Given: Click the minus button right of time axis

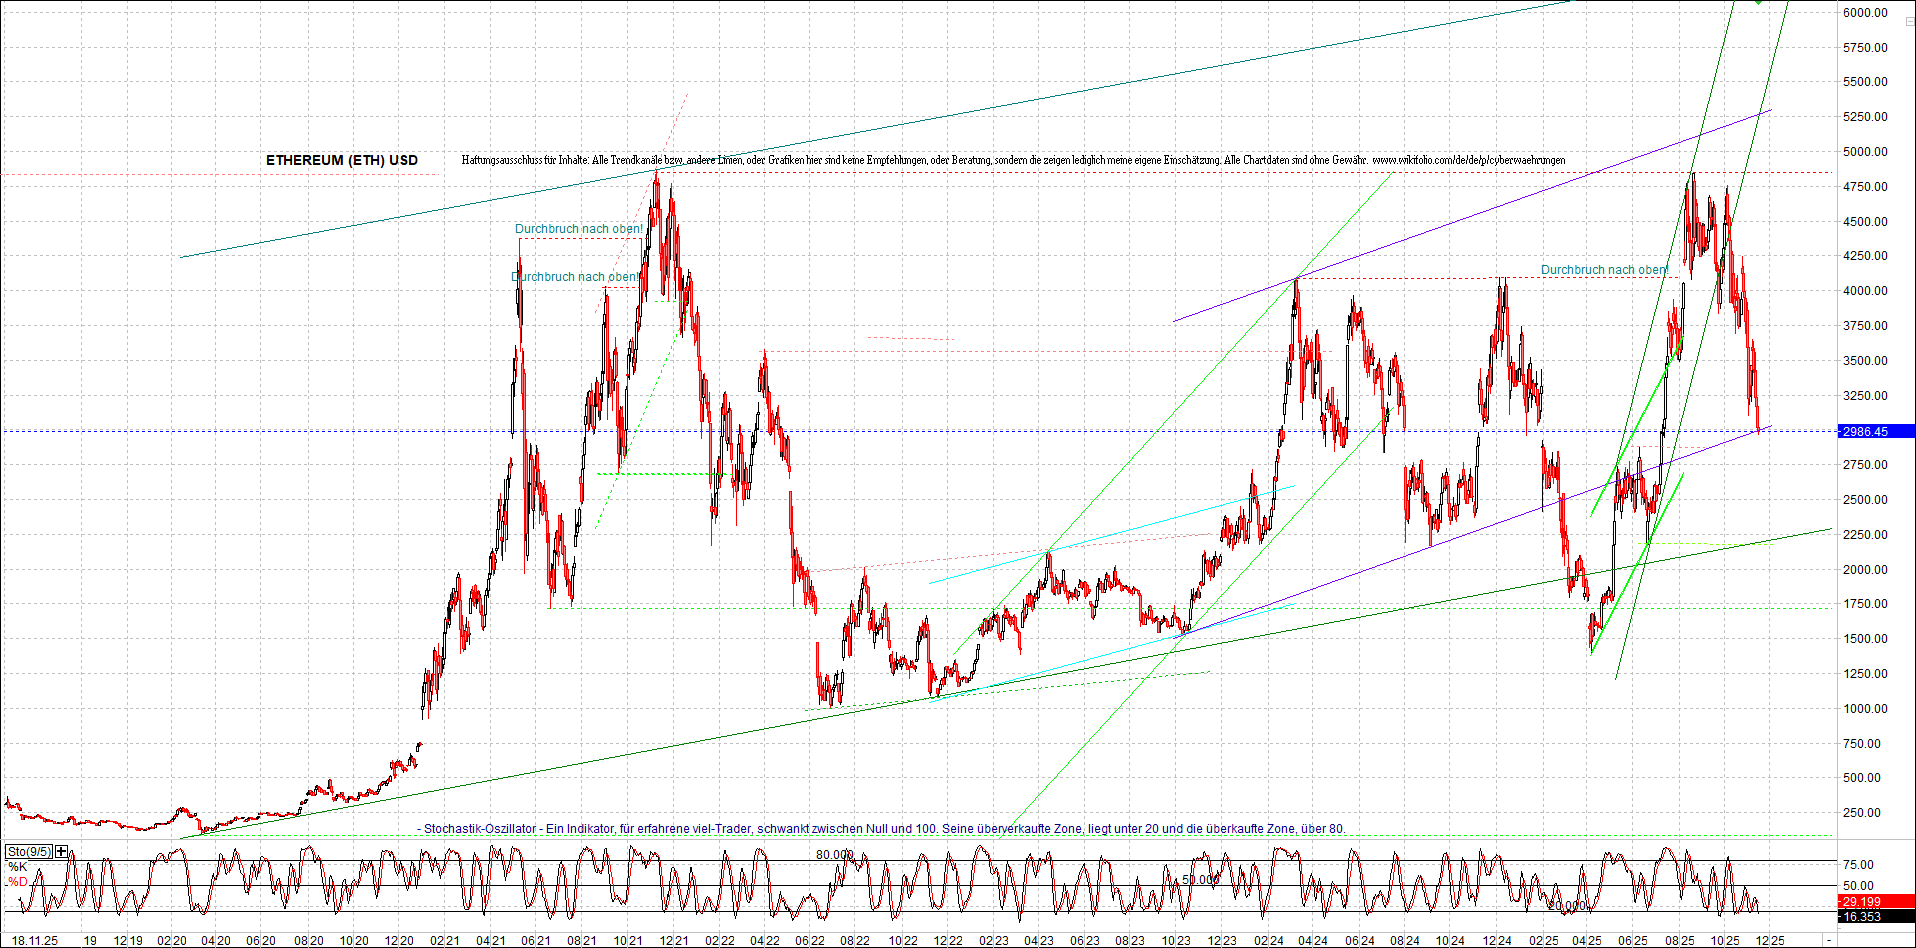Looking at the screenshot, I should 1829,941.
